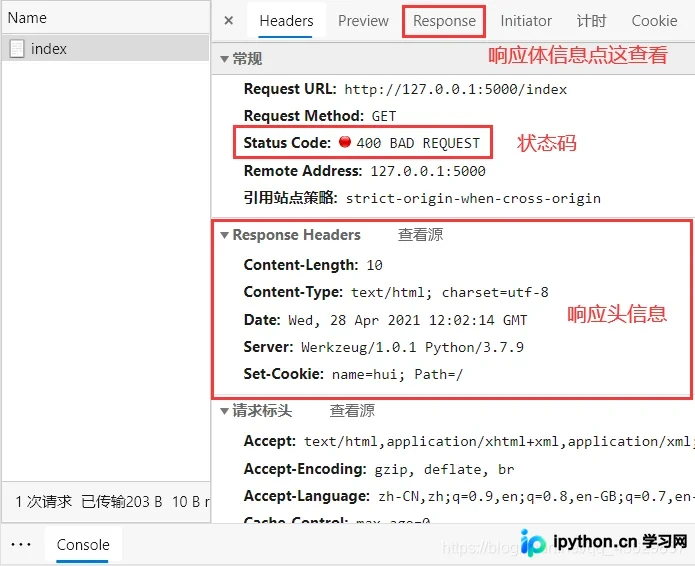Click the 1 次请求 status summary

coord(43,502)
